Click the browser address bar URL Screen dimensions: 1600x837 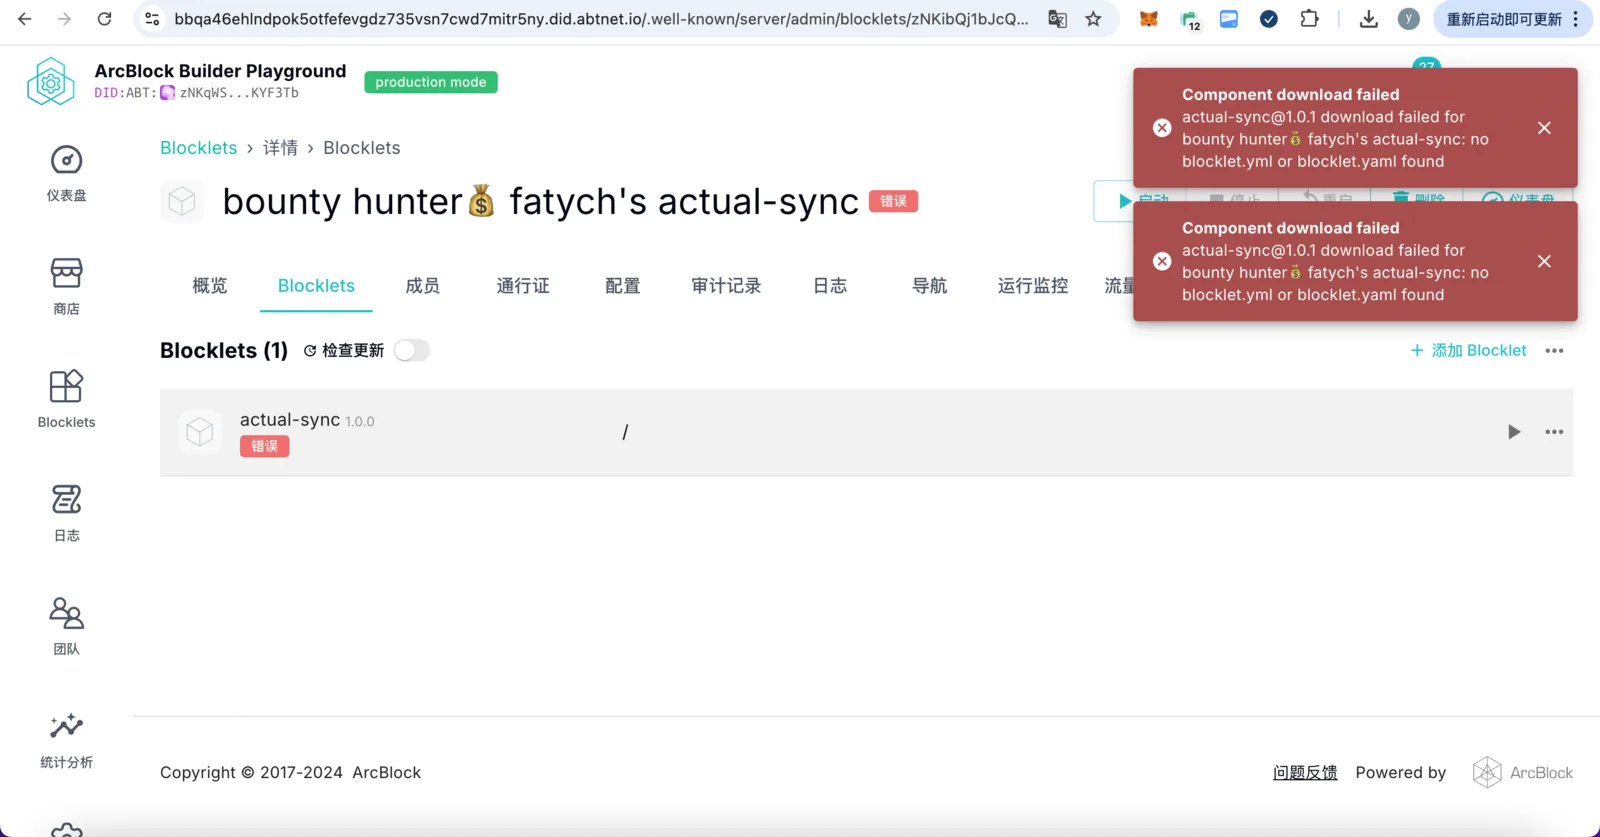click(601, 19)
